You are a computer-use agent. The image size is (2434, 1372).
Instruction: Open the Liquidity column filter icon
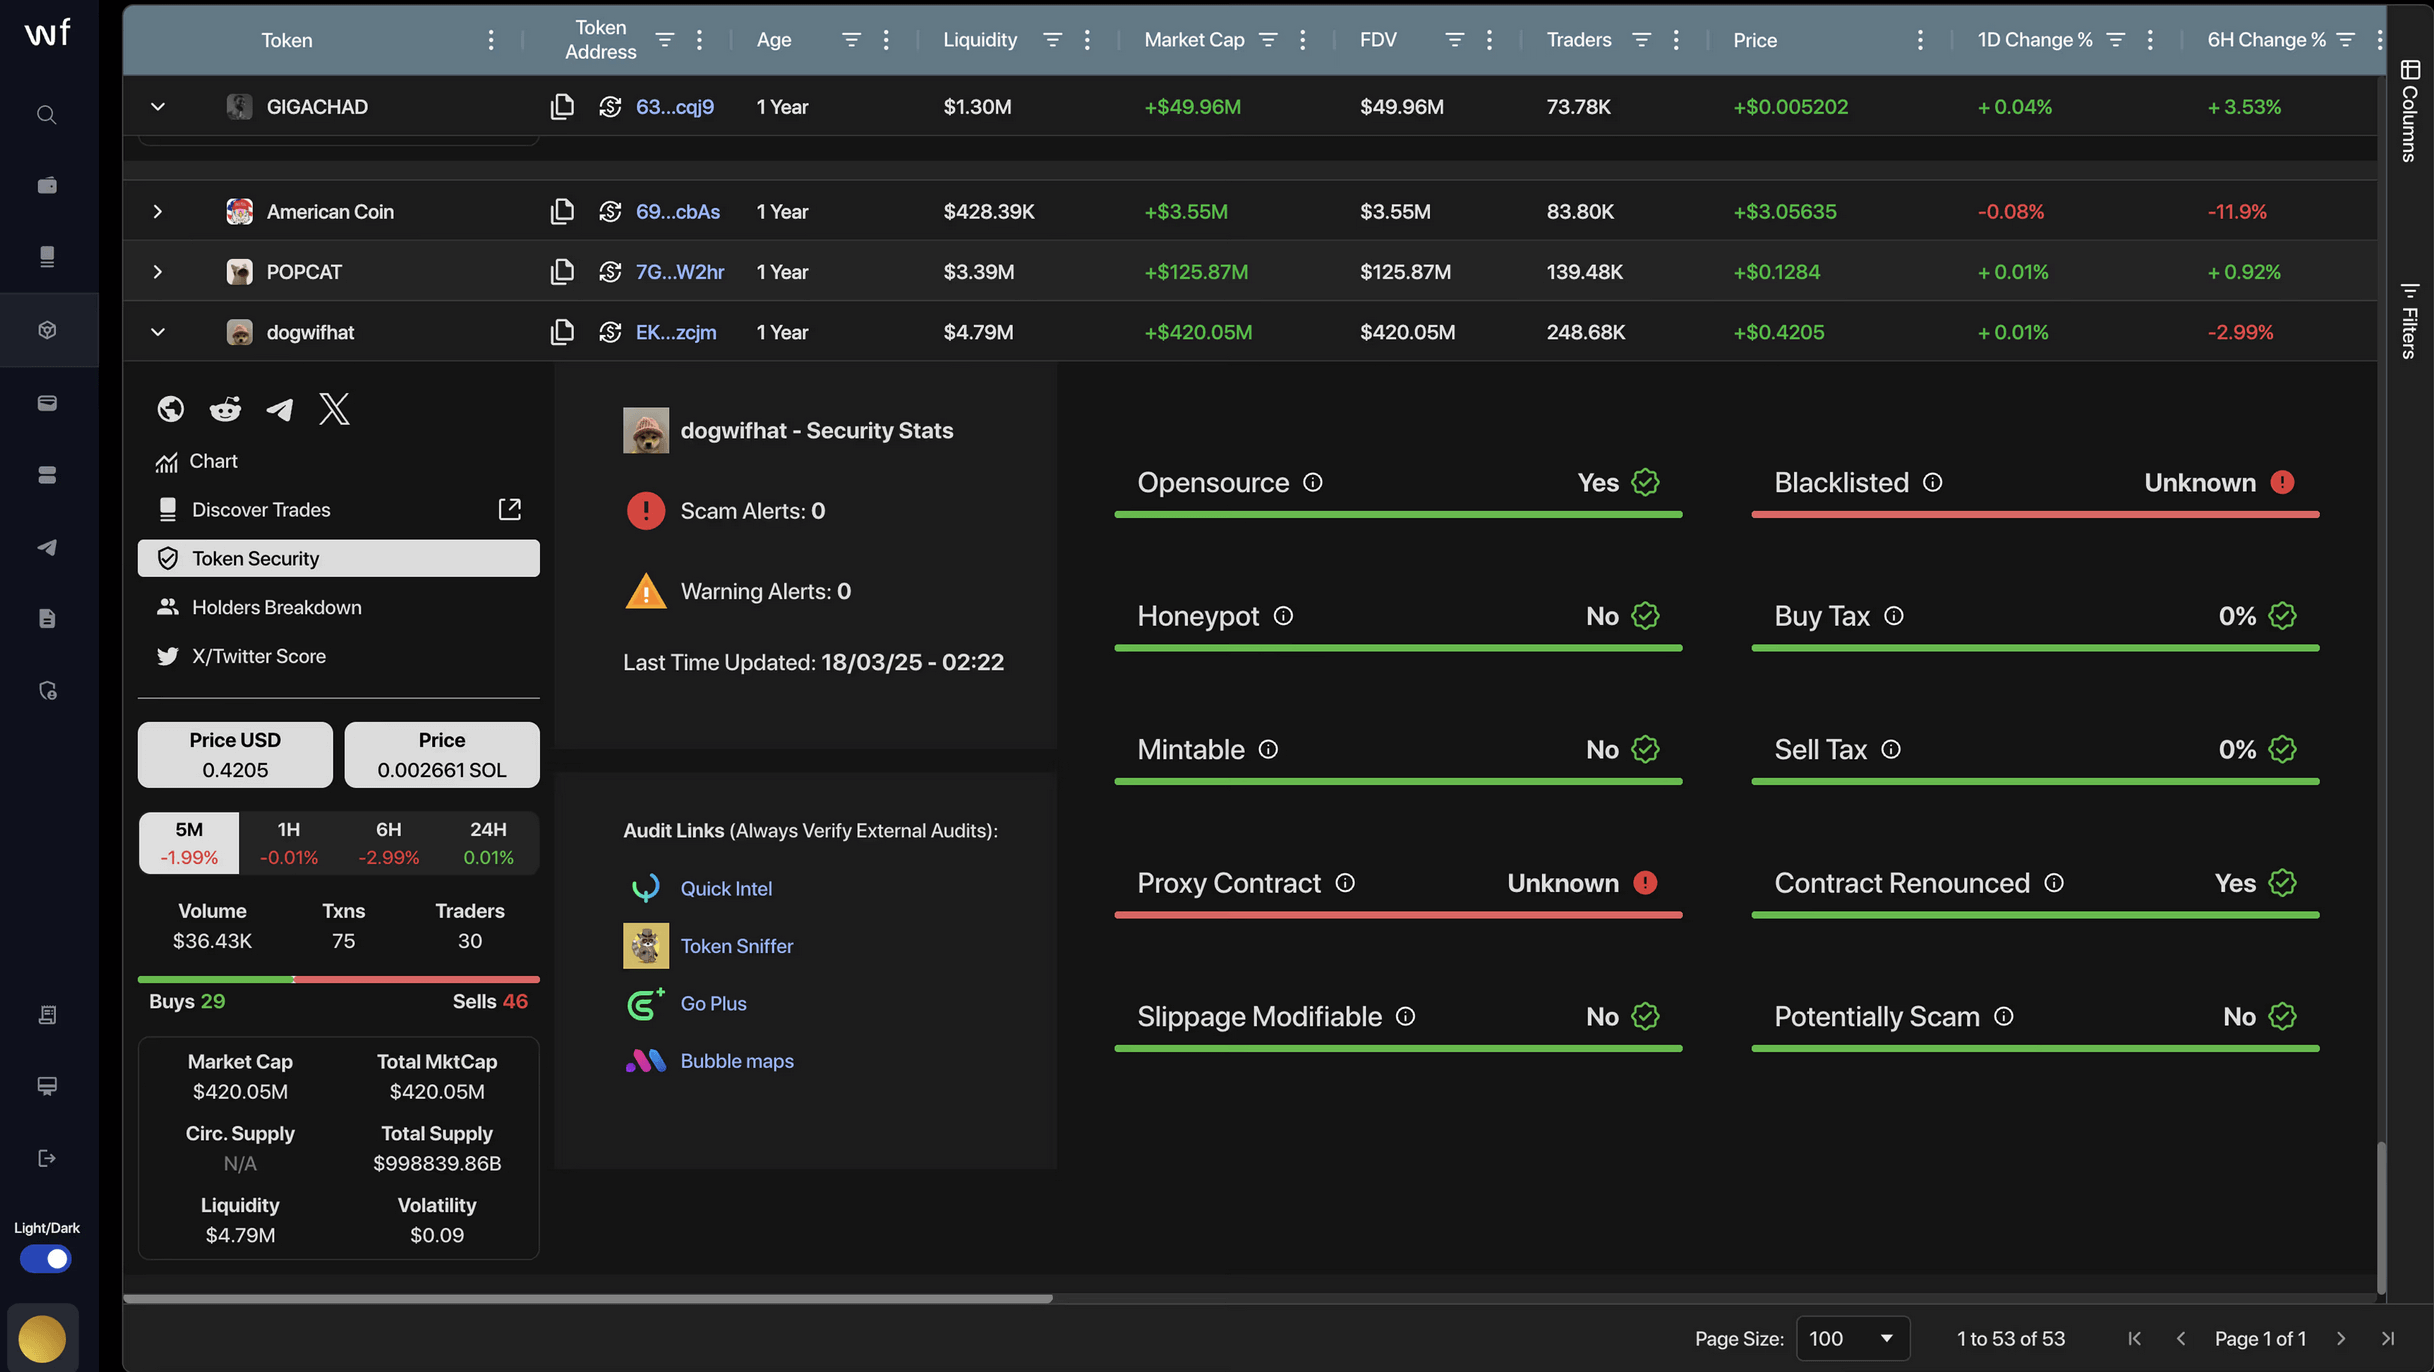click(x=1052, y=40)
